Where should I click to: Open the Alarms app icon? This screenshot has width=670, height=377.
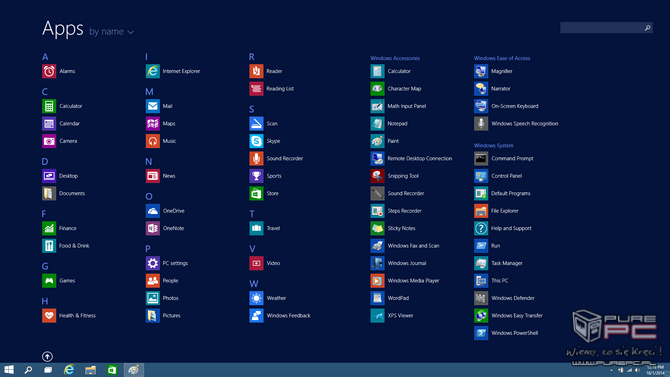click(x=49, y=71)
